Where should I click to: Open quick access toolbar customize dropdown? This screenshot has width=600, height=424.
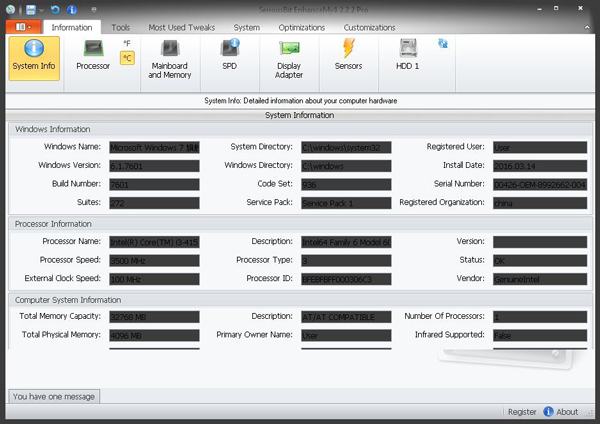pos(94,10)
